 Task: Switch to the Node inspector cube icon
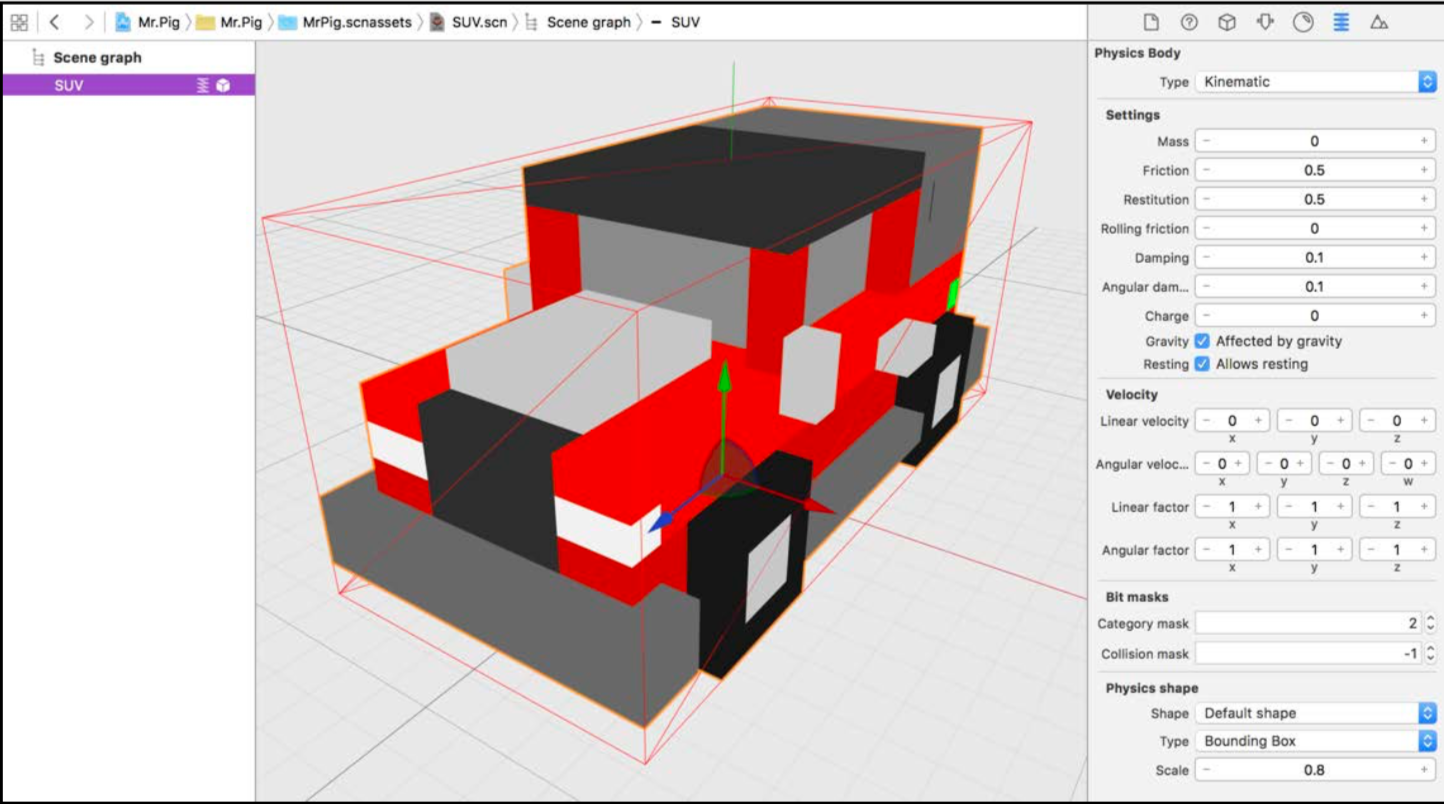pos(1227,22)
